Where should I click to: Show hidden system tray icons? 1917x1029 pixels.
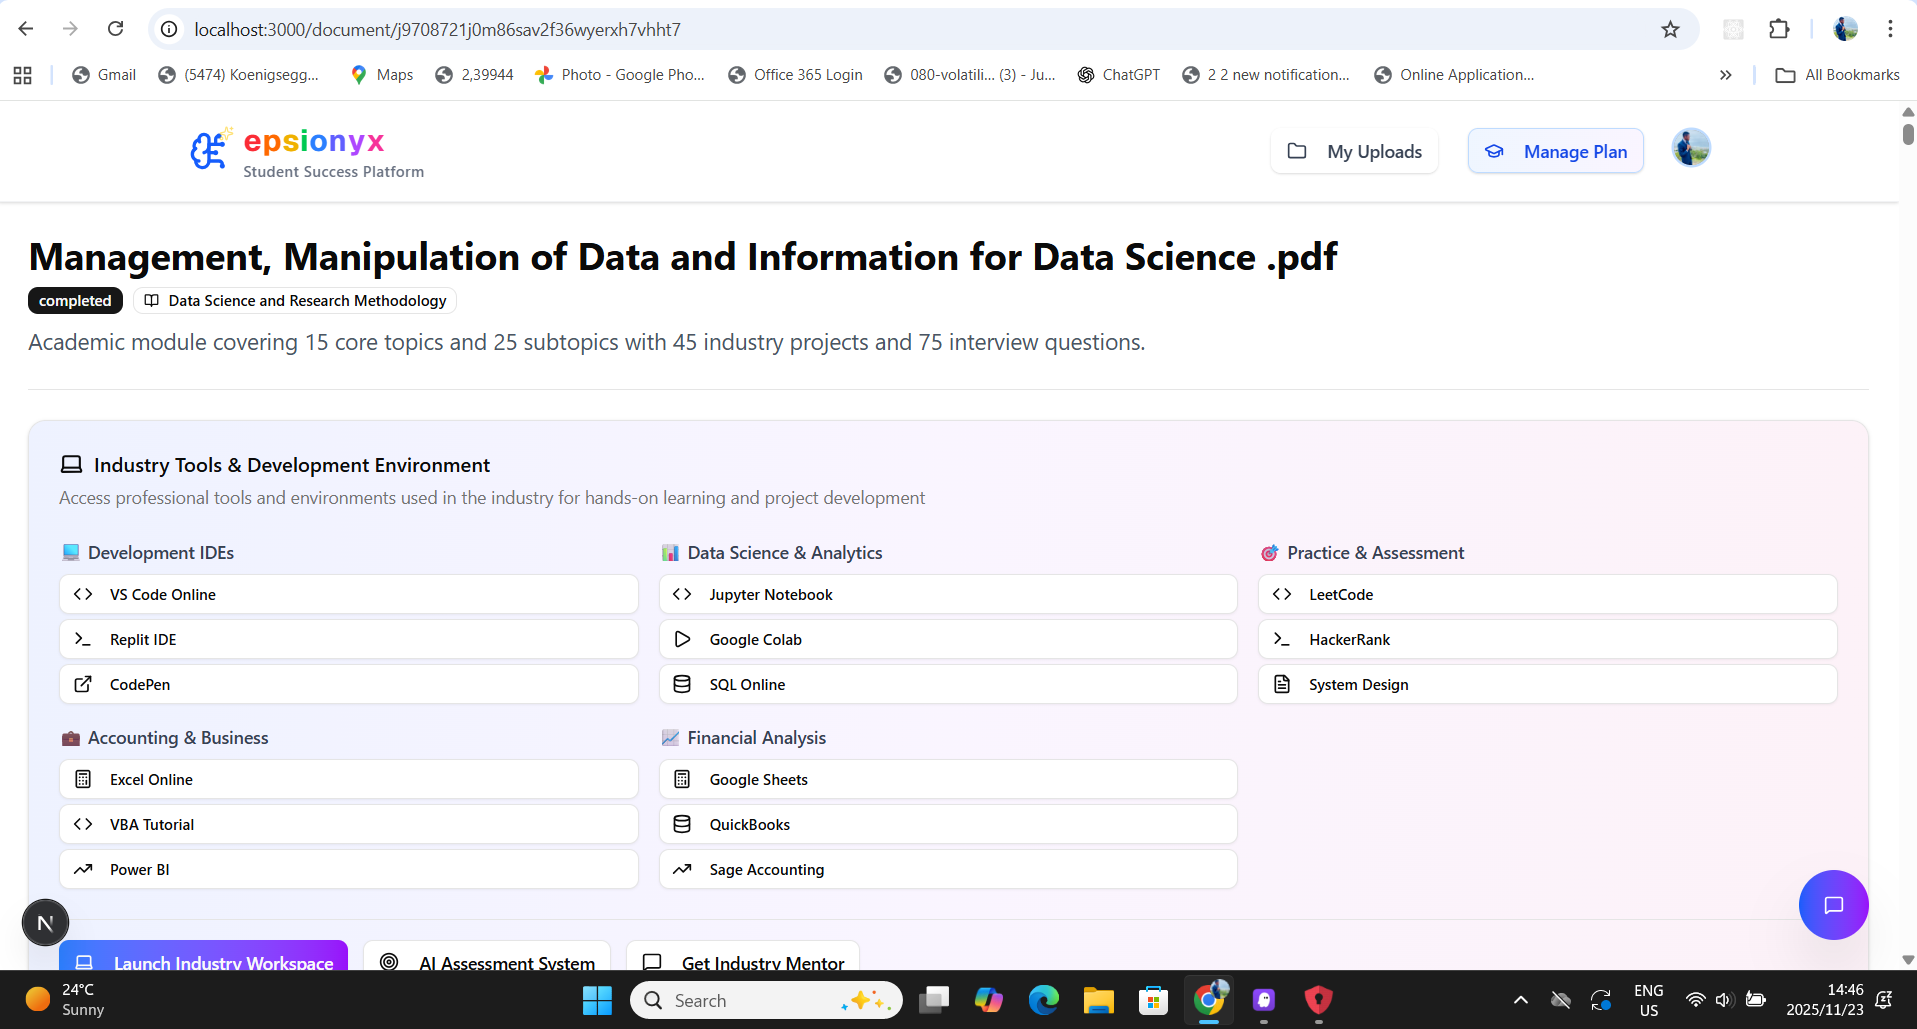pos(1520,1000)
